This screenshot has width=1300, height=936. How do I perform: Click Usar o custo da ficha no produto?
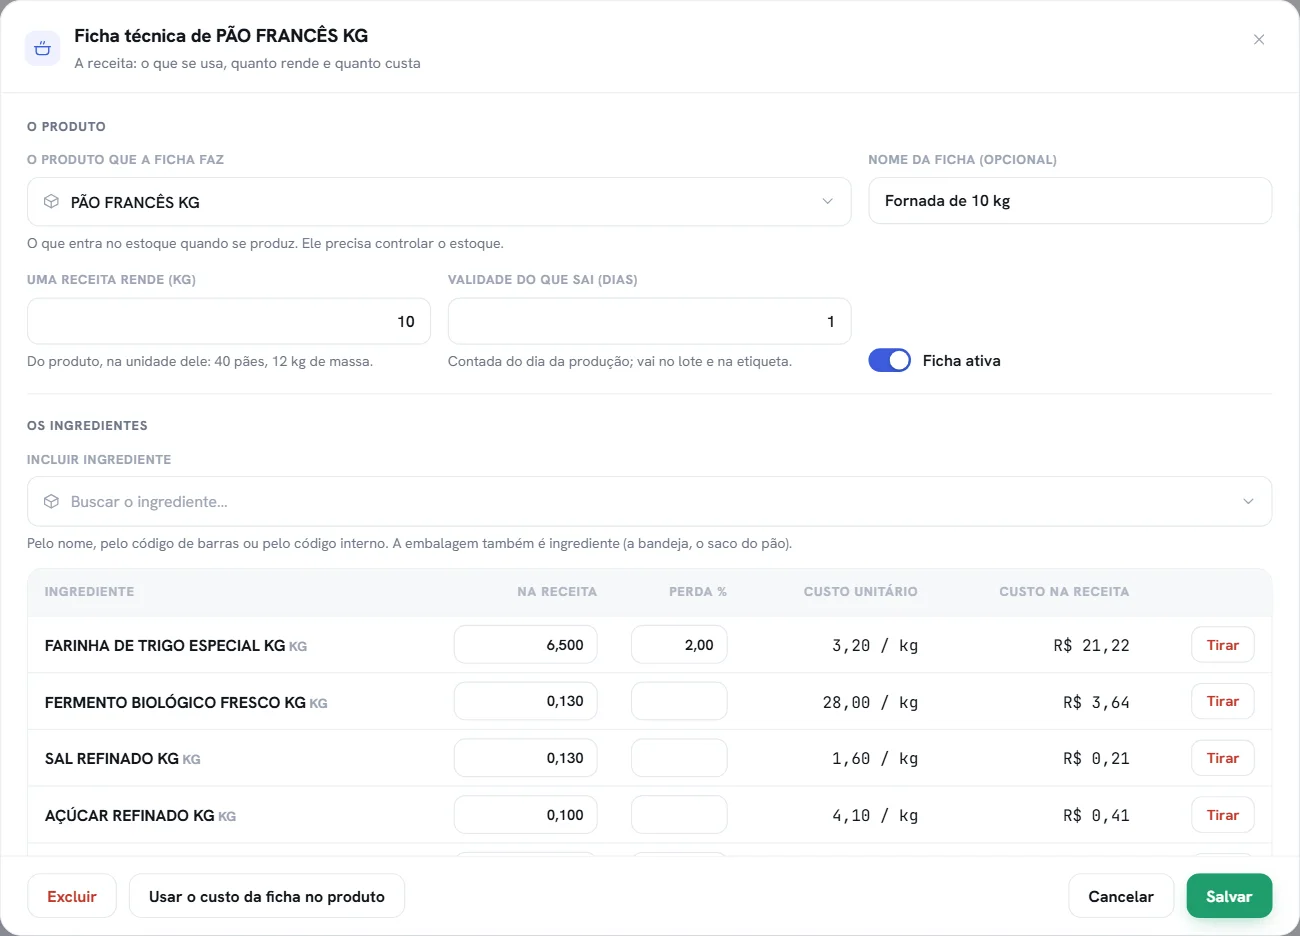(267, 896)
